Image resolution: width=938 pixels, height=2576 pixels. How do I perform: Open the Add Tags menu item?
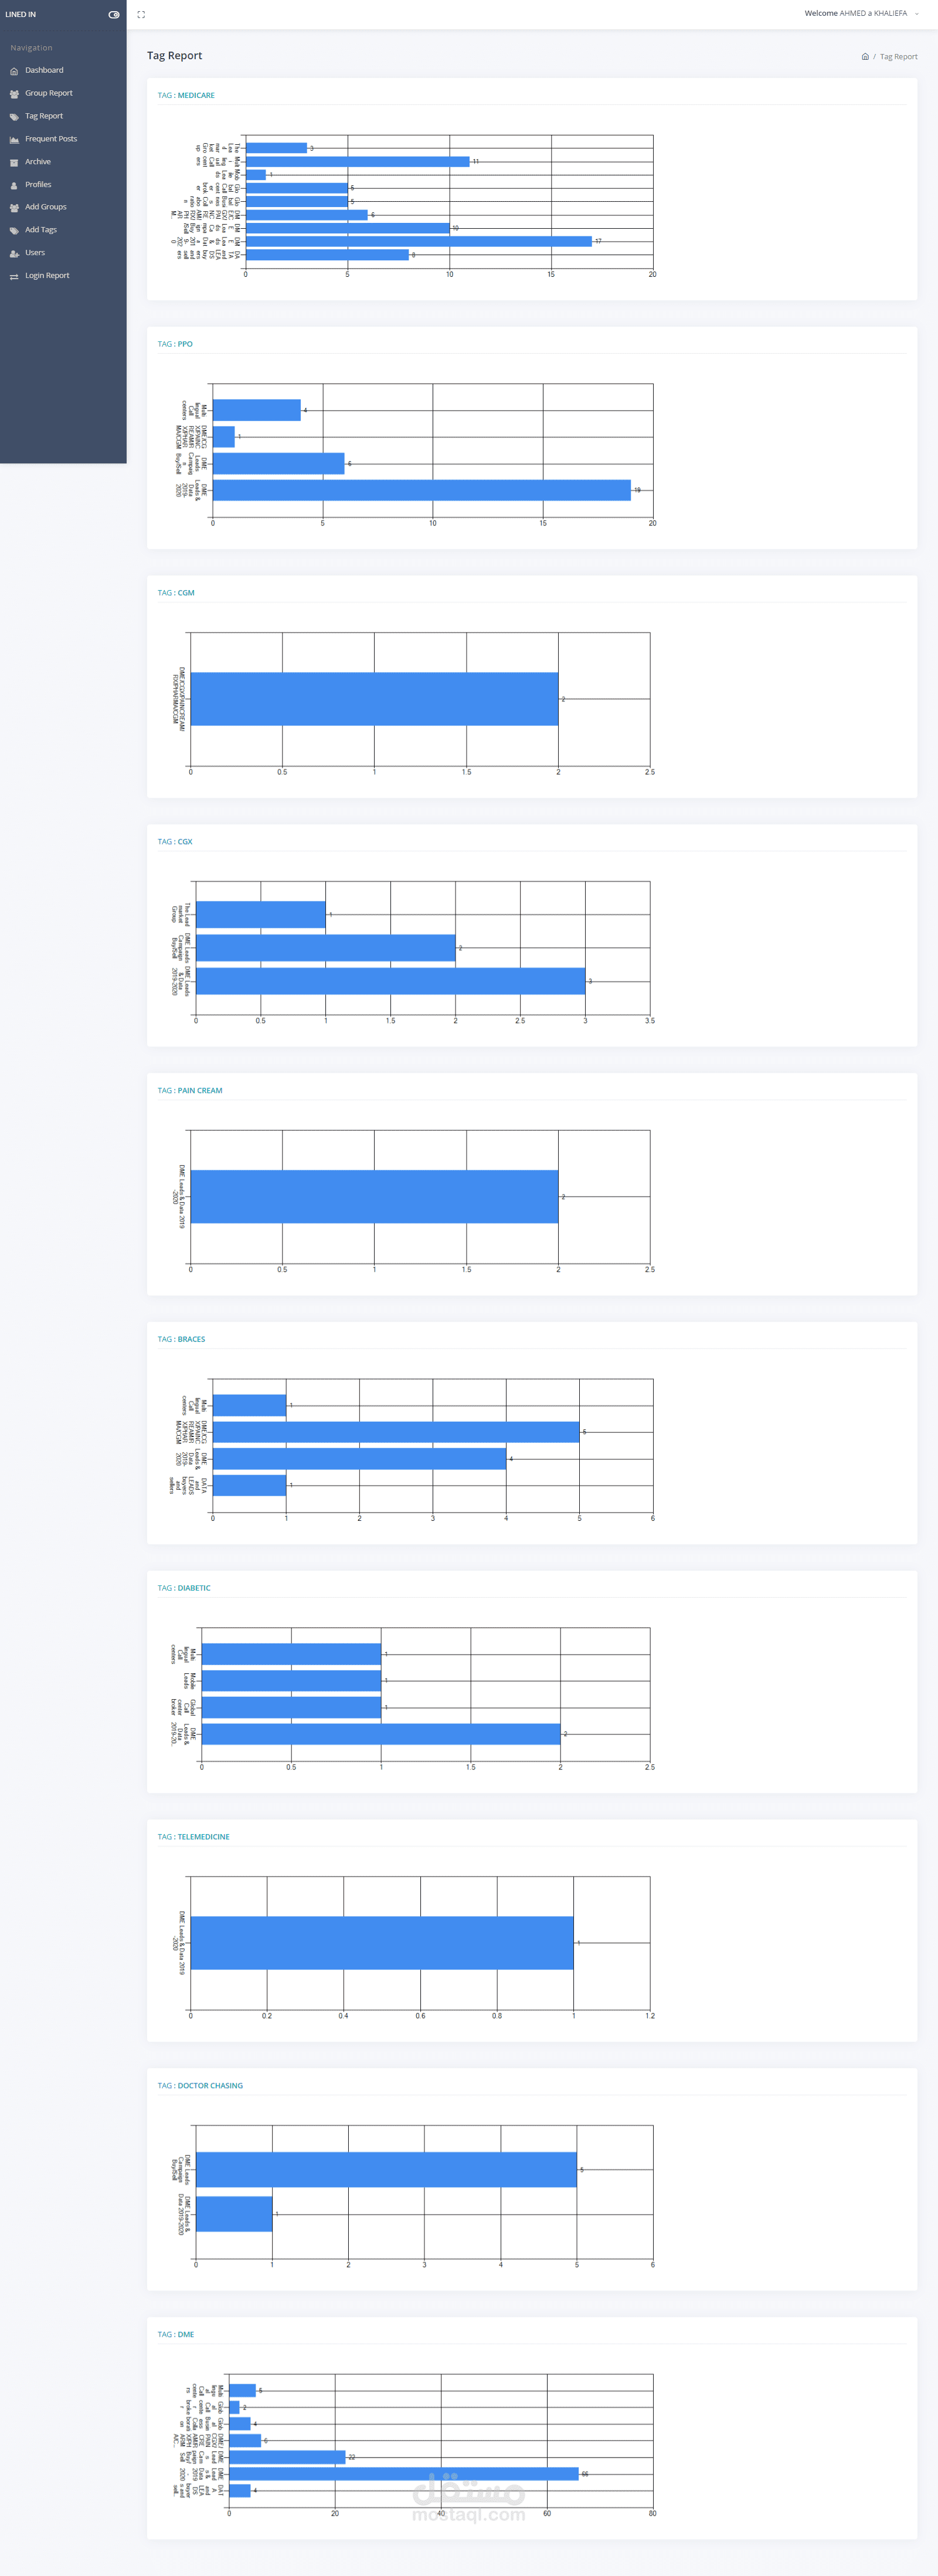pyautogui.click(x=41, y=230)
